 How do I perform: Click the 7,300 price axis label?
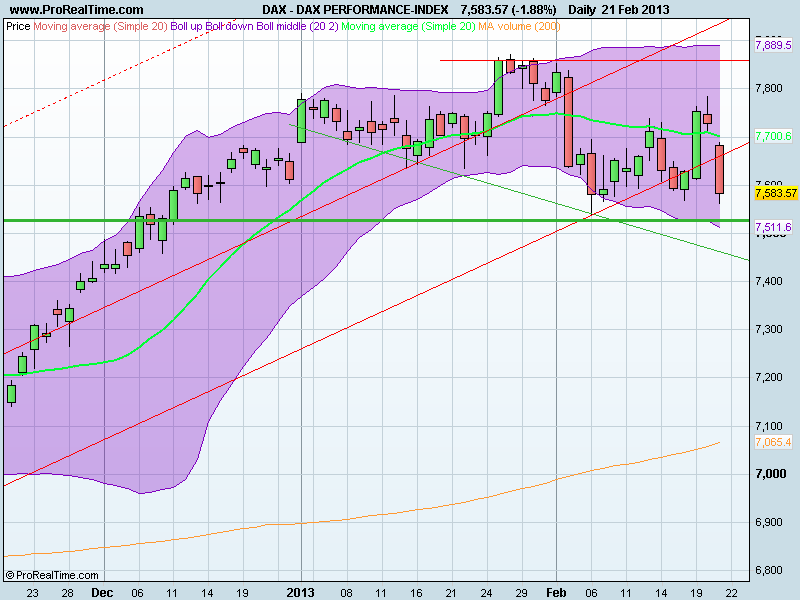[x=769, y=330]
